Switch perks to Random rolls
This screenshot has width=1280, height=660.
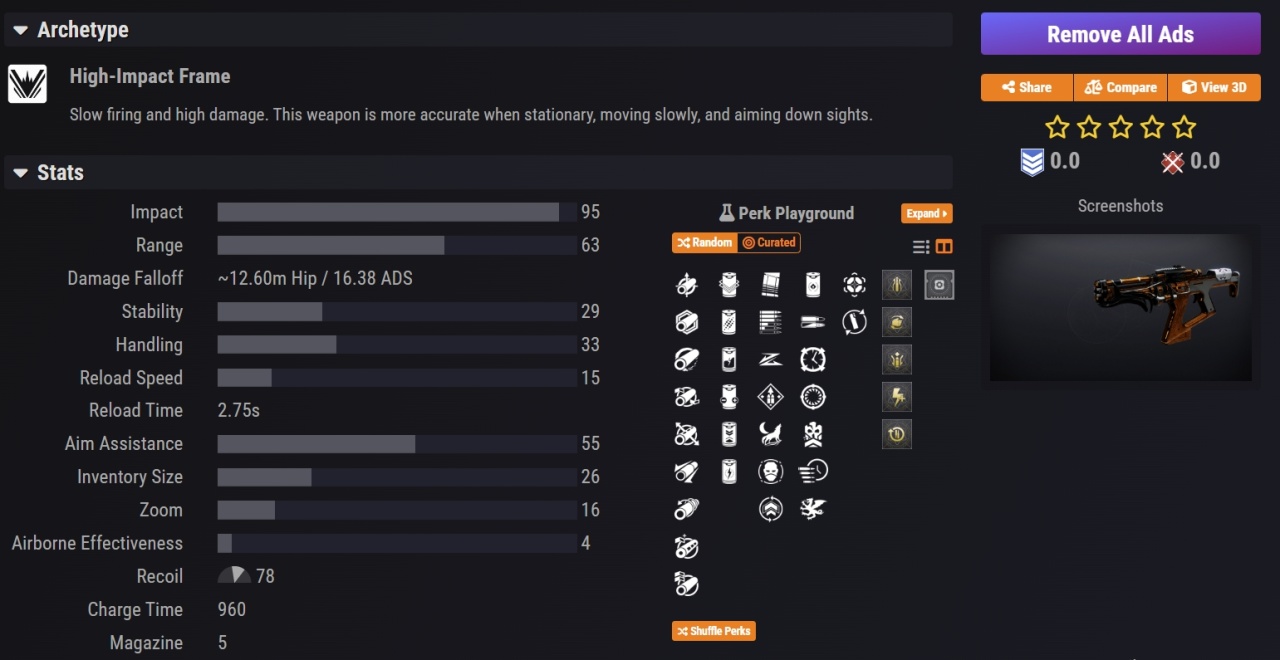click(x=704, y=242)
